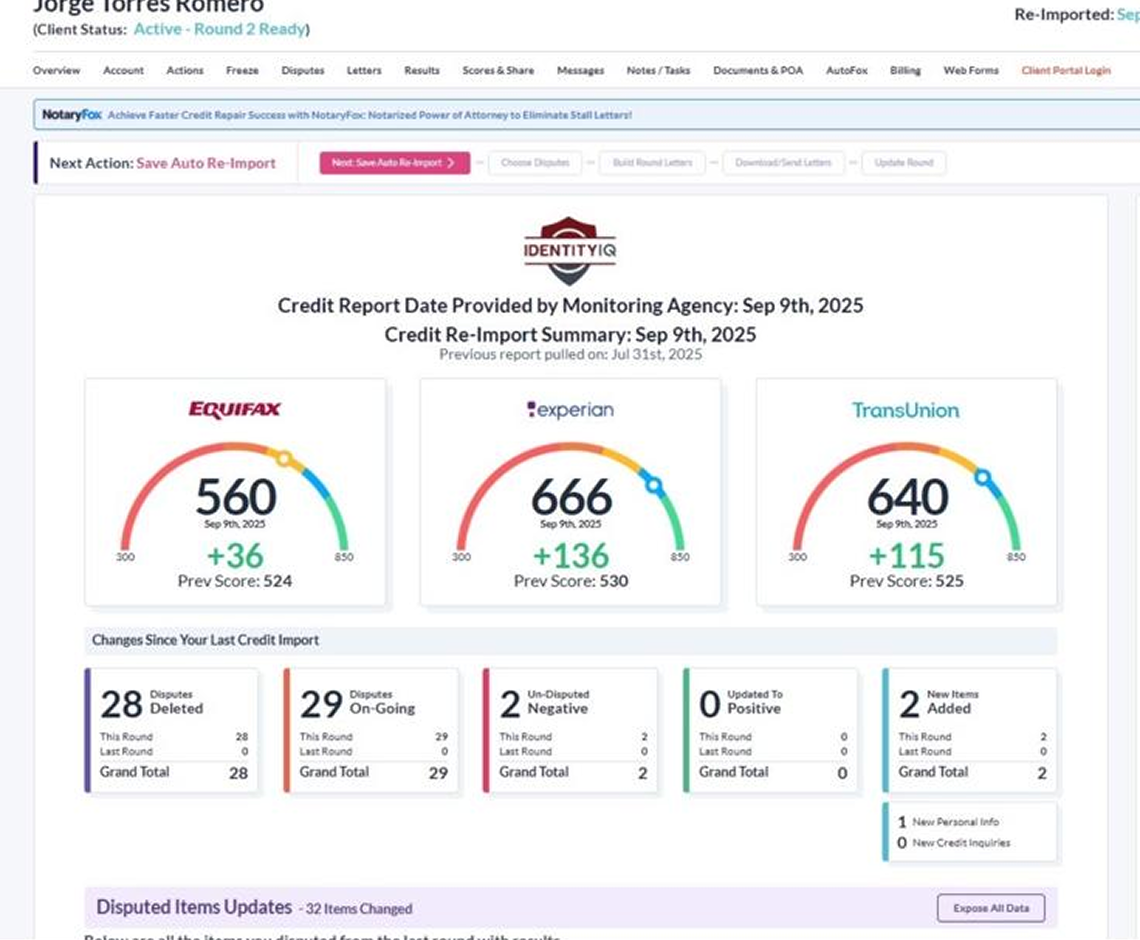1140x940 pixels.
Task: Click the TransUnion logo
Action: 905,410
